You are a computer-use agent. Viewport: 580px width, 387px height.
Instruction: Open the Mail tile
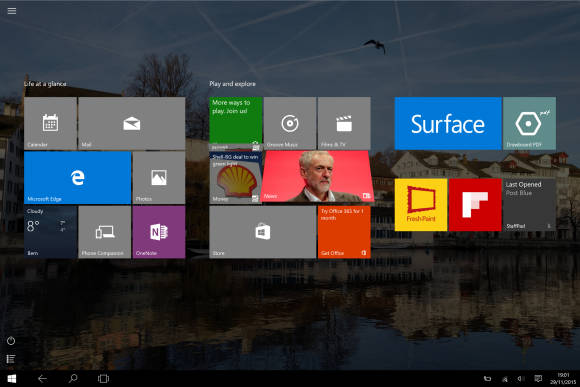[x=132, y=123]
